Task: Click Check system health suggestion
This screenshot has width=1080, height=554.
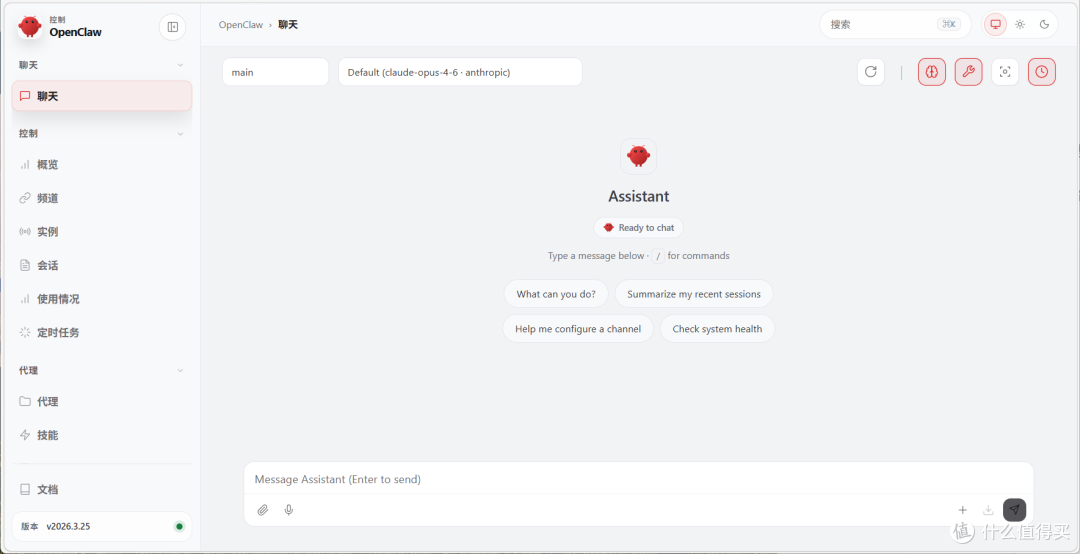Action: click(x=717, y=329)
